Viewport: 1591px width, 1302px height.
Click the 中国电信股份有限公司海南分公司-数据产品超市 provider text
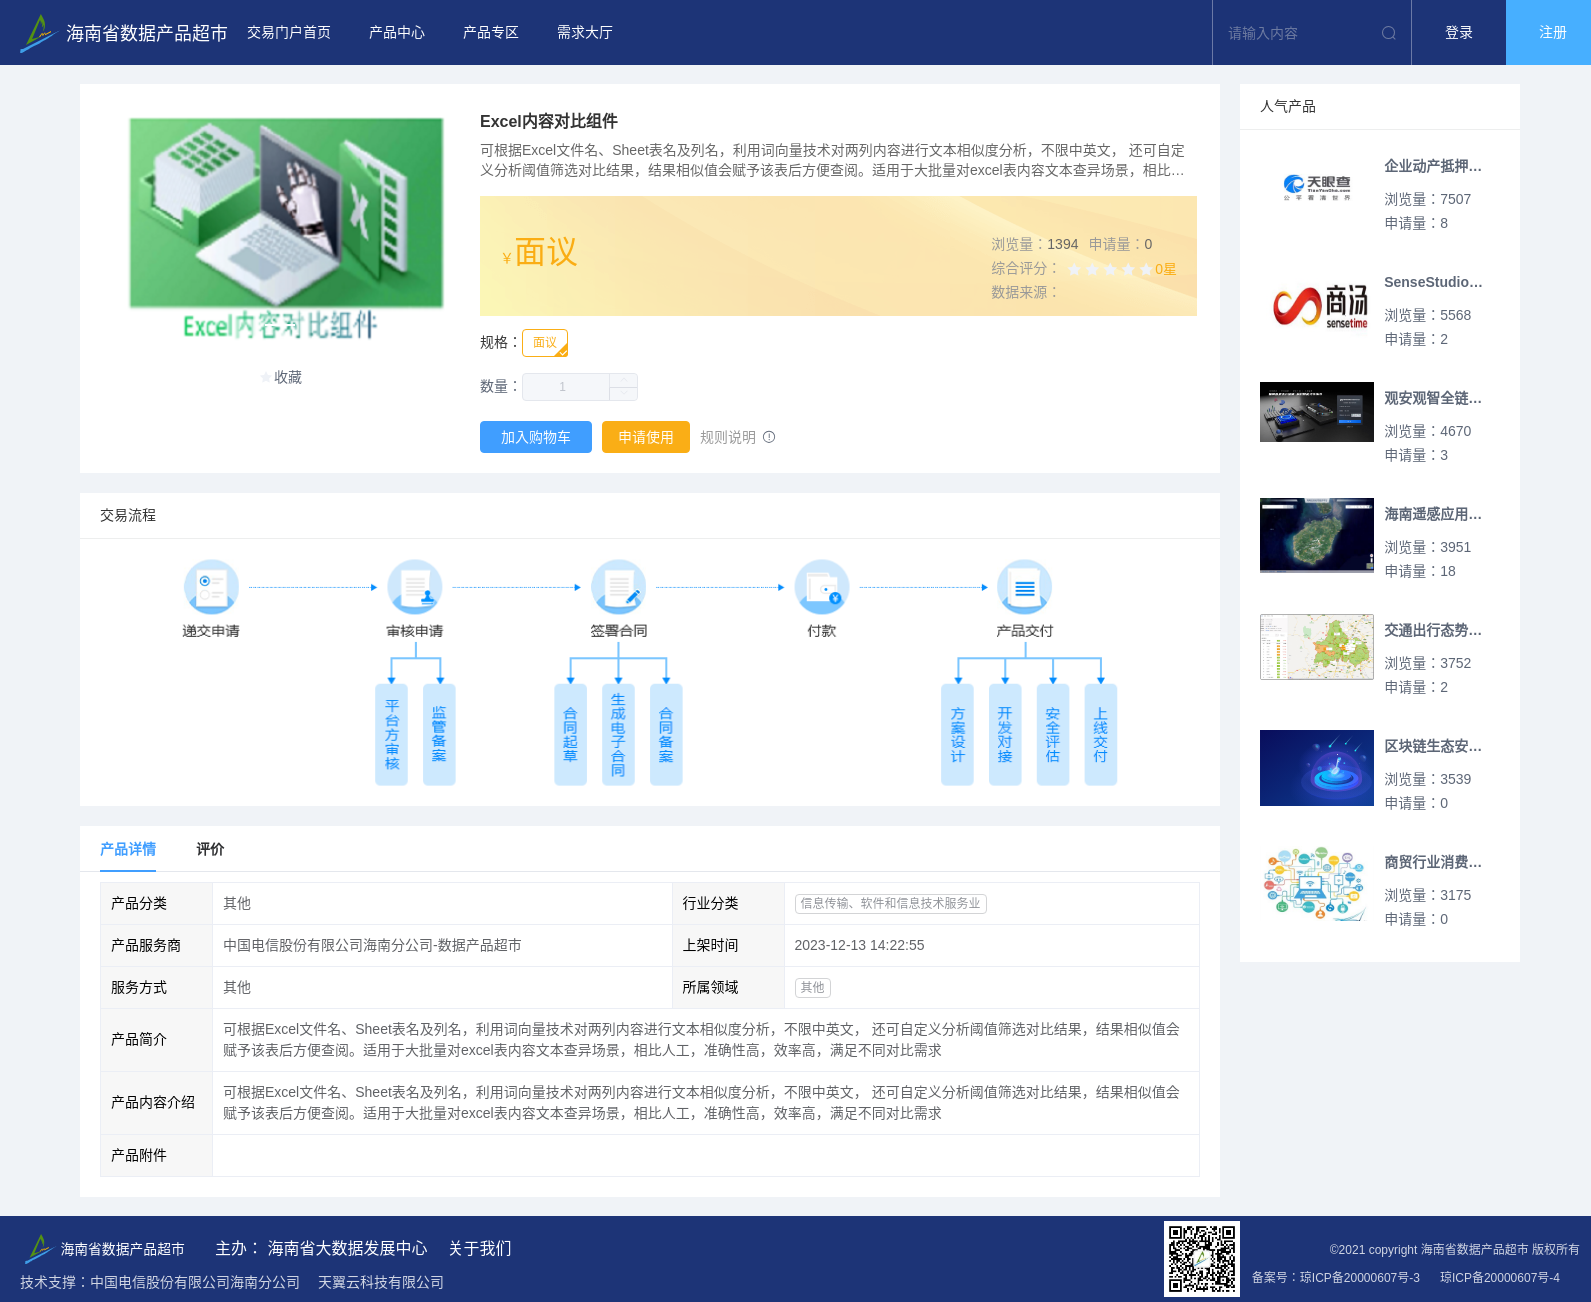click(x=372, y=945)
